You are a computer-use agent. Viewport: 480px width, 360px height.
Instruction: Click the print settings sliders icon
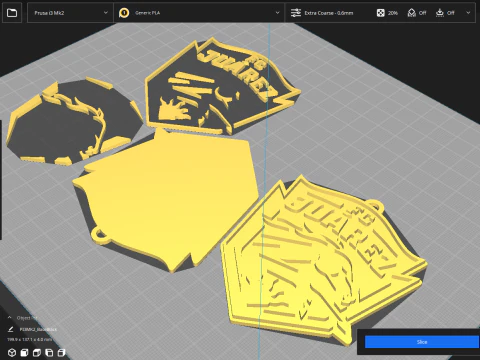pos(296,13)
